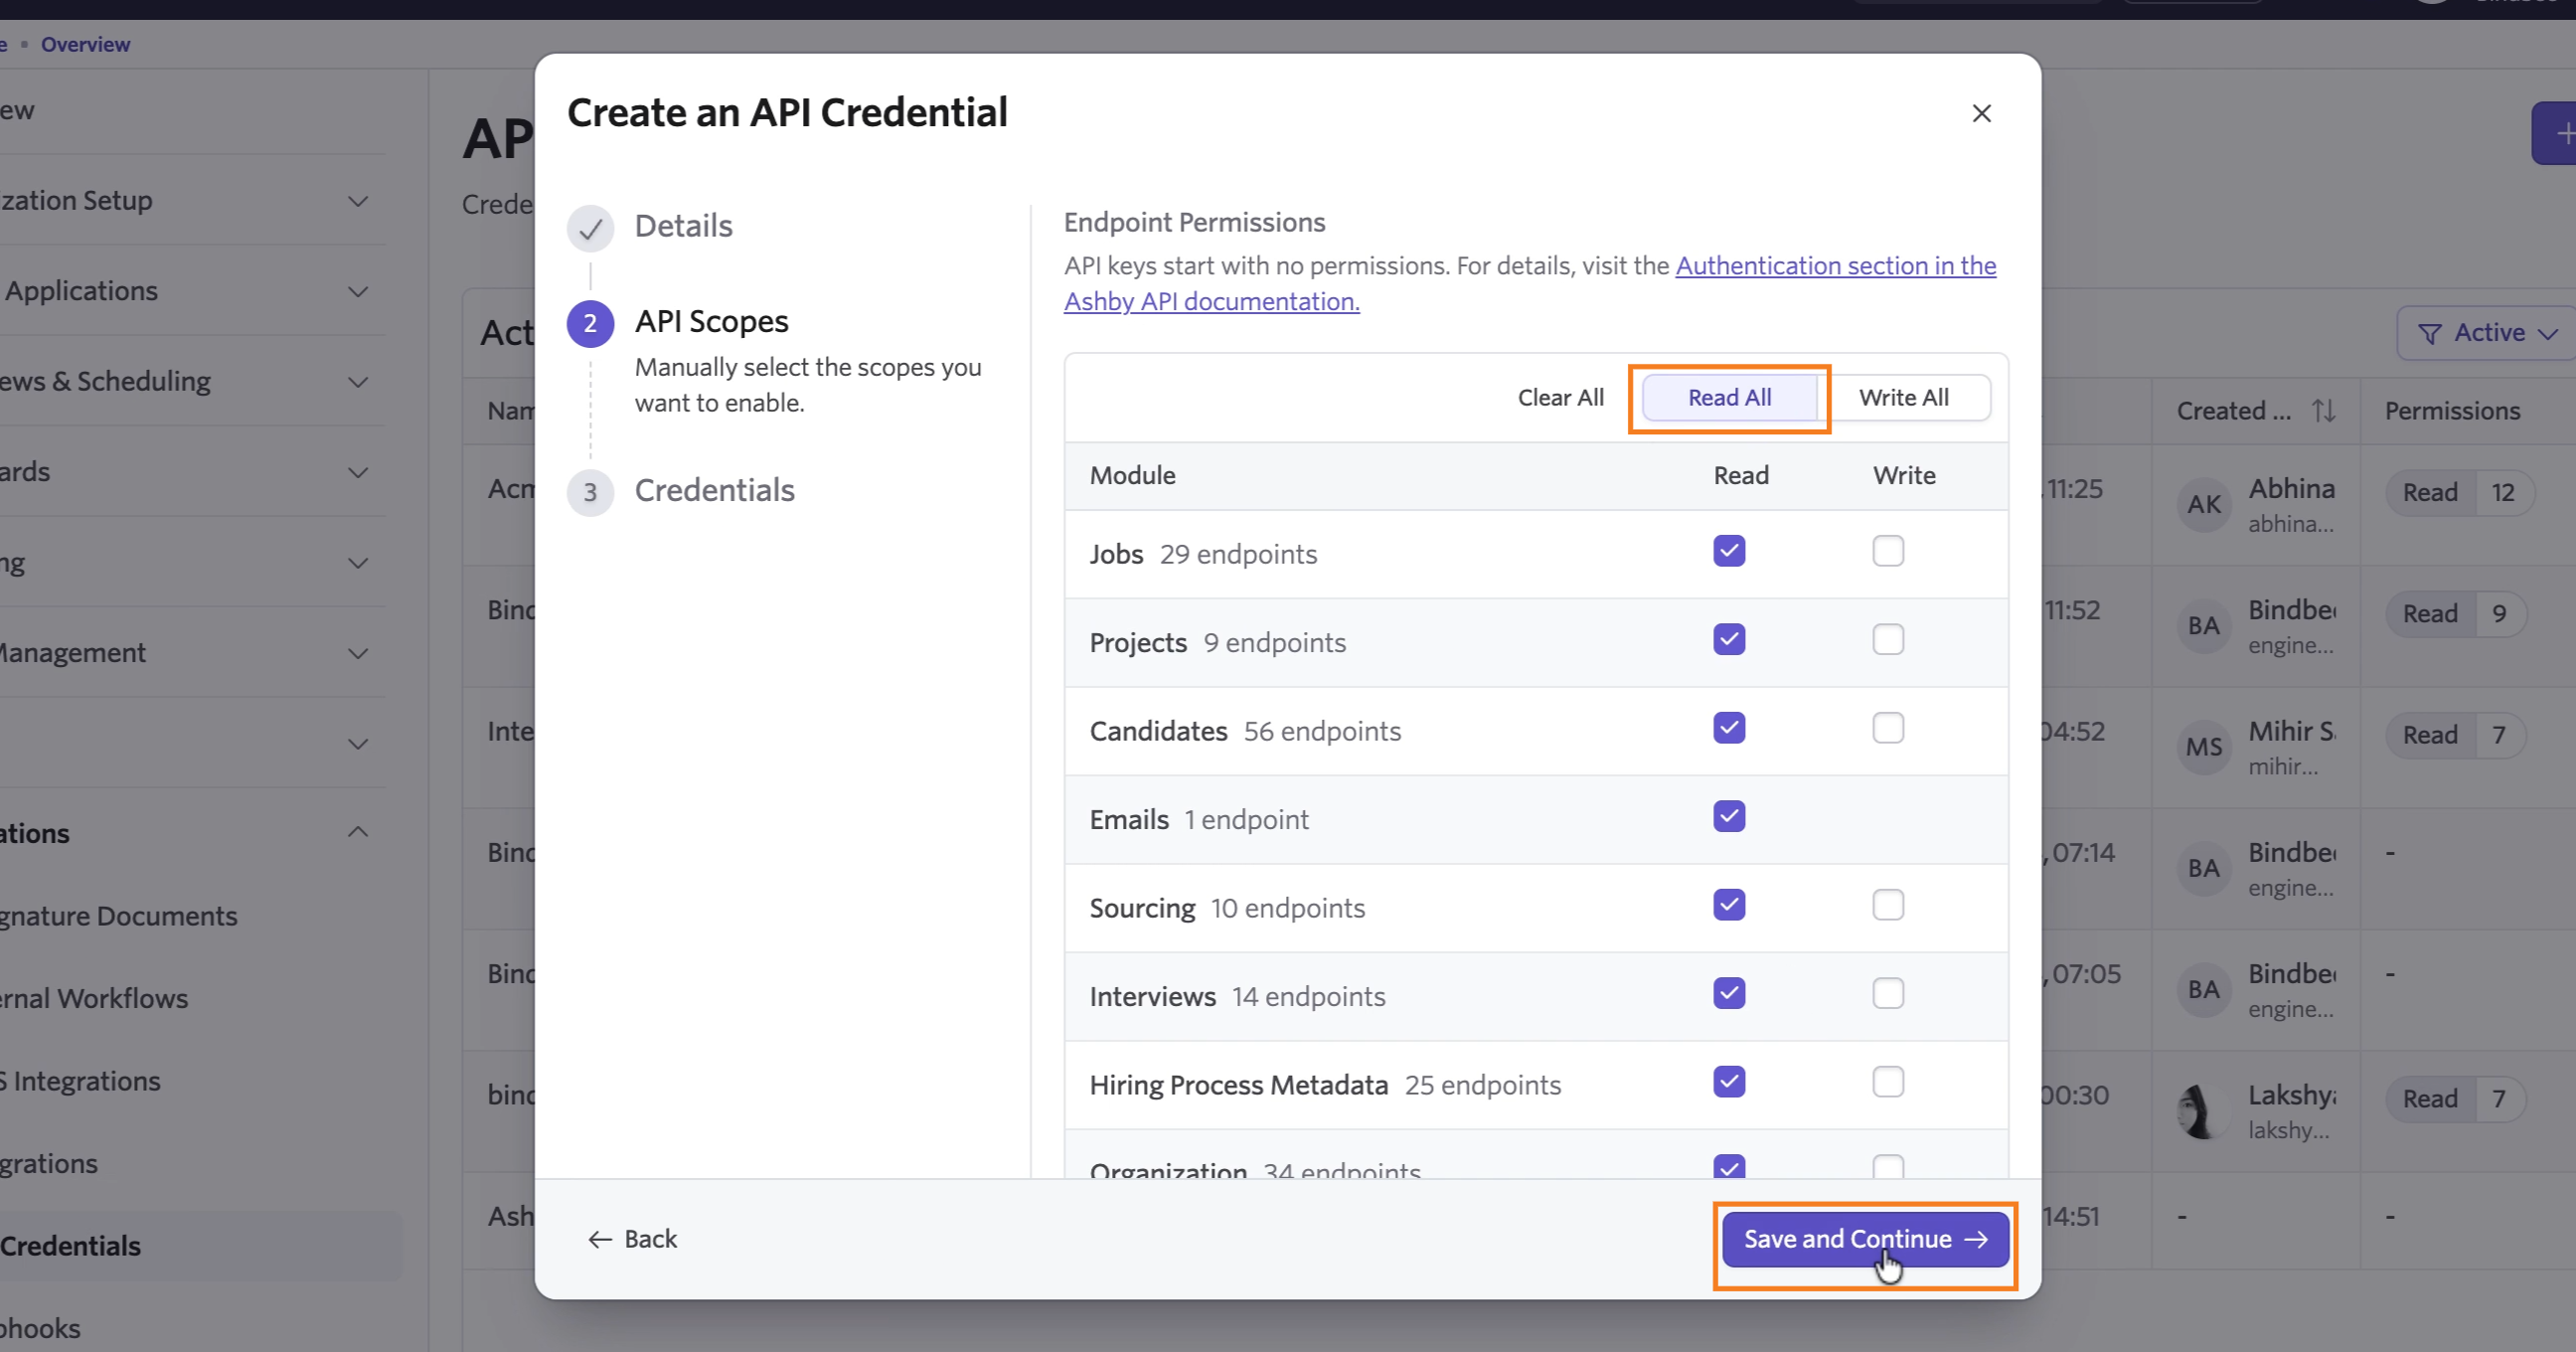Uncheck Read permission for Emails module
Image resolution: width=2576 pixels, height=1352 pixels.
[1729, 817]
